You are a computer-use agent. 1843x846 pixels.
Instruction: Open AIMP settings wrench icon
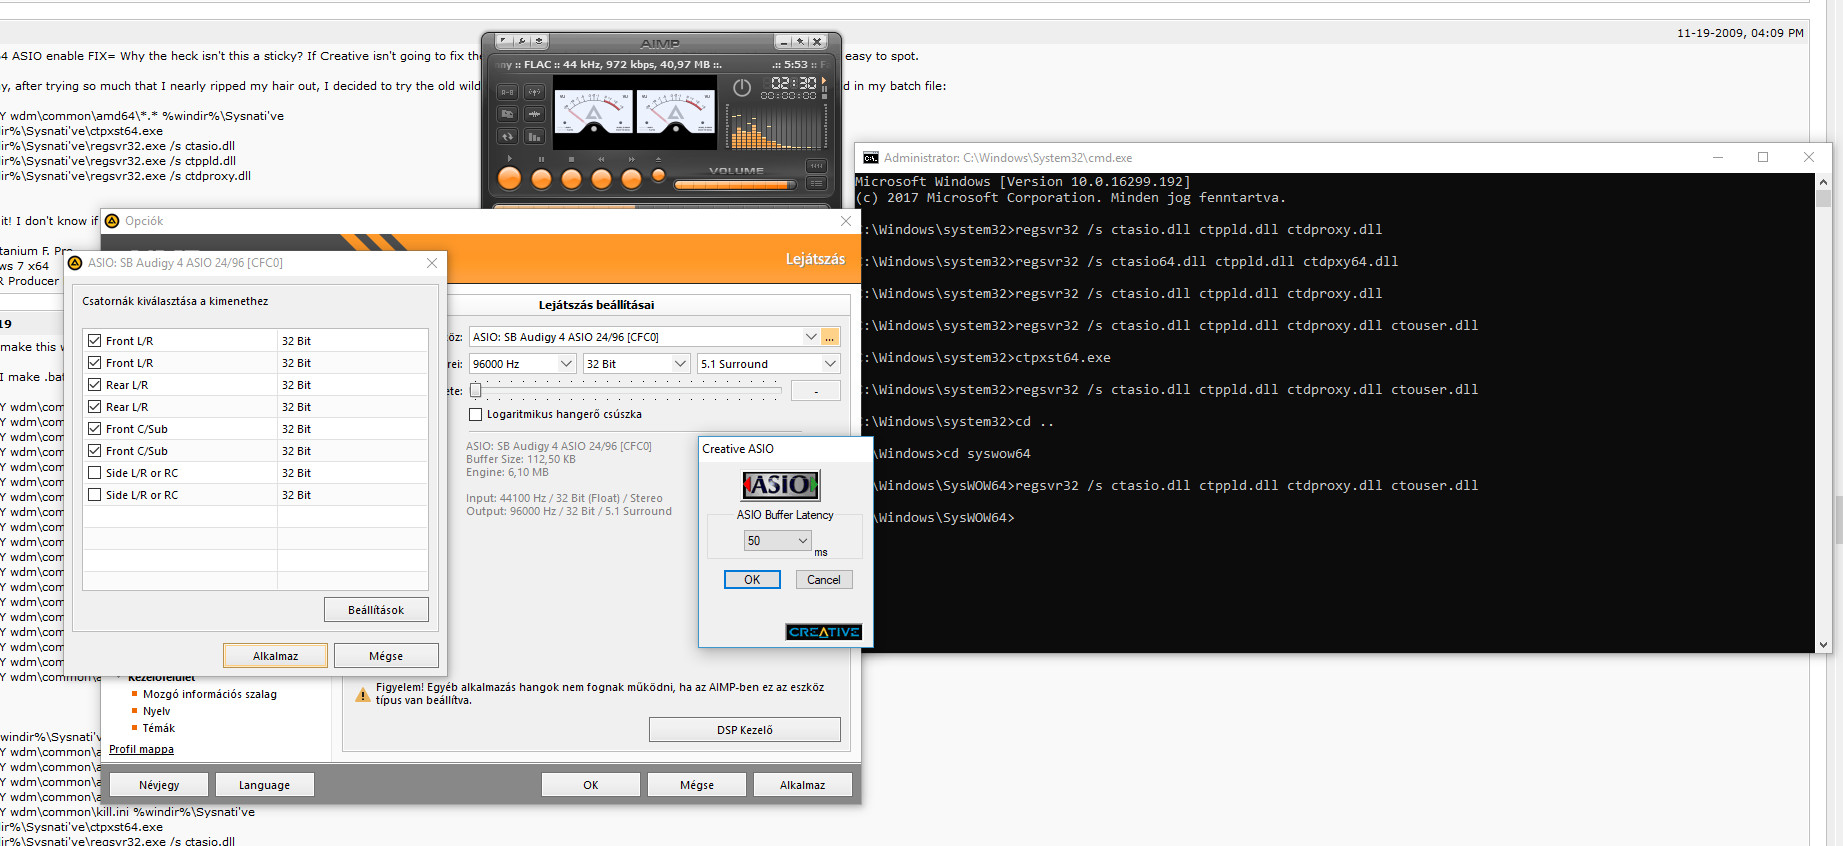pyautogui.click(x=522, y=41)
